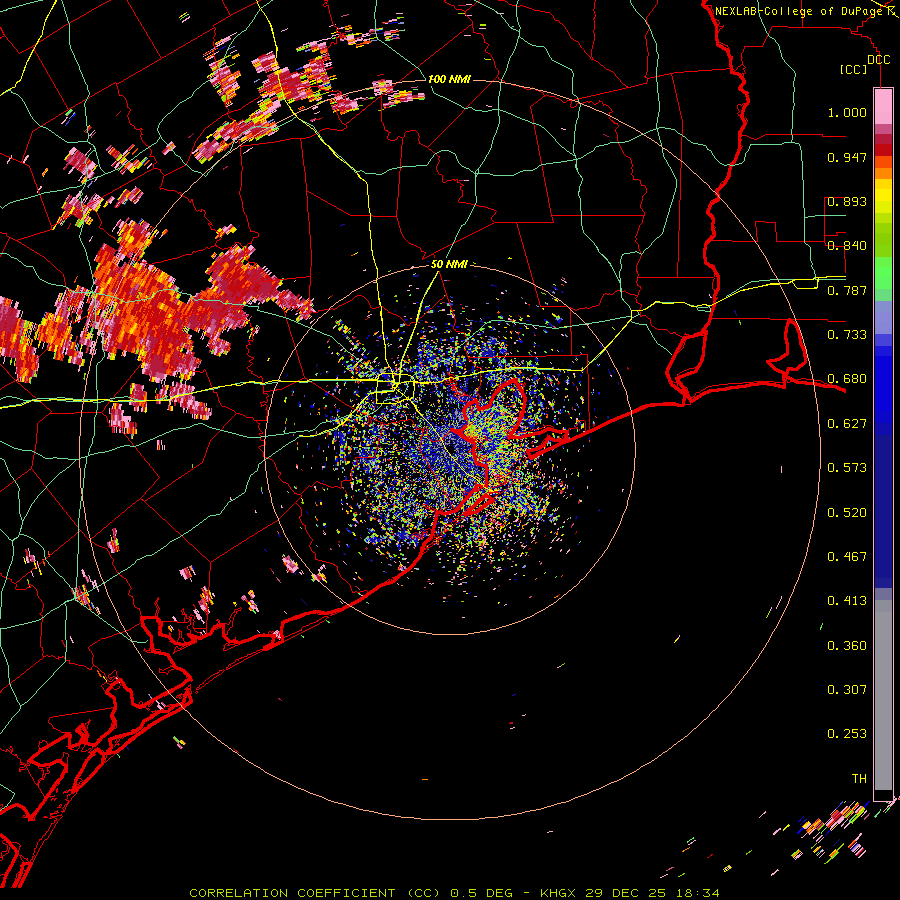Click the 0.627 scale value

pyautogui.click(x=847, y=424)
